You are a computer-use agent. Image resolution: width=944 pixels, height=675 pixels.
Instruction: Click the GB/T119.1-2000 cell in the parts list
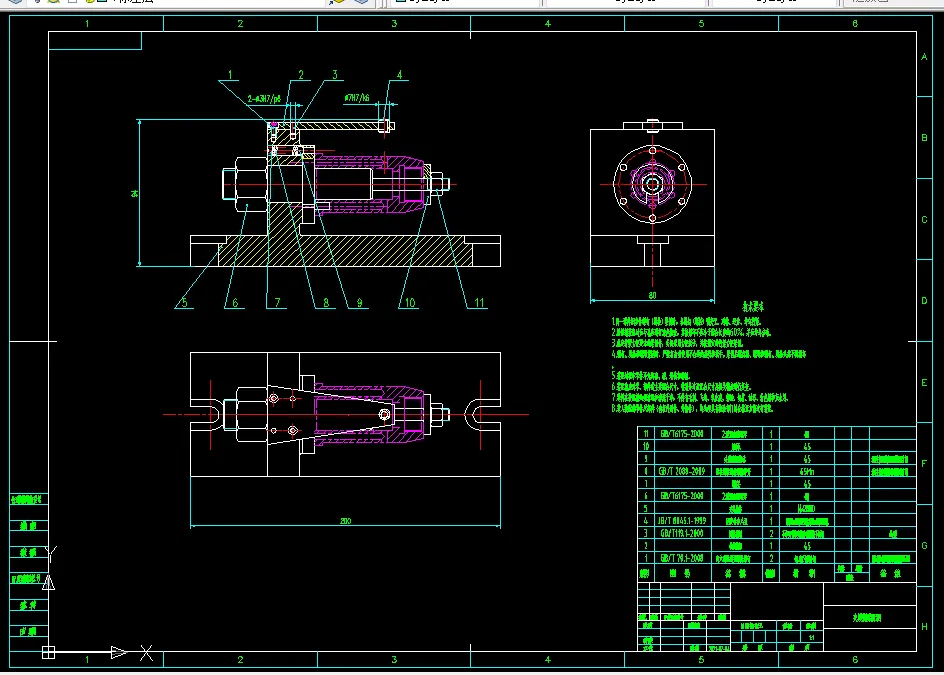pos(682,533)
